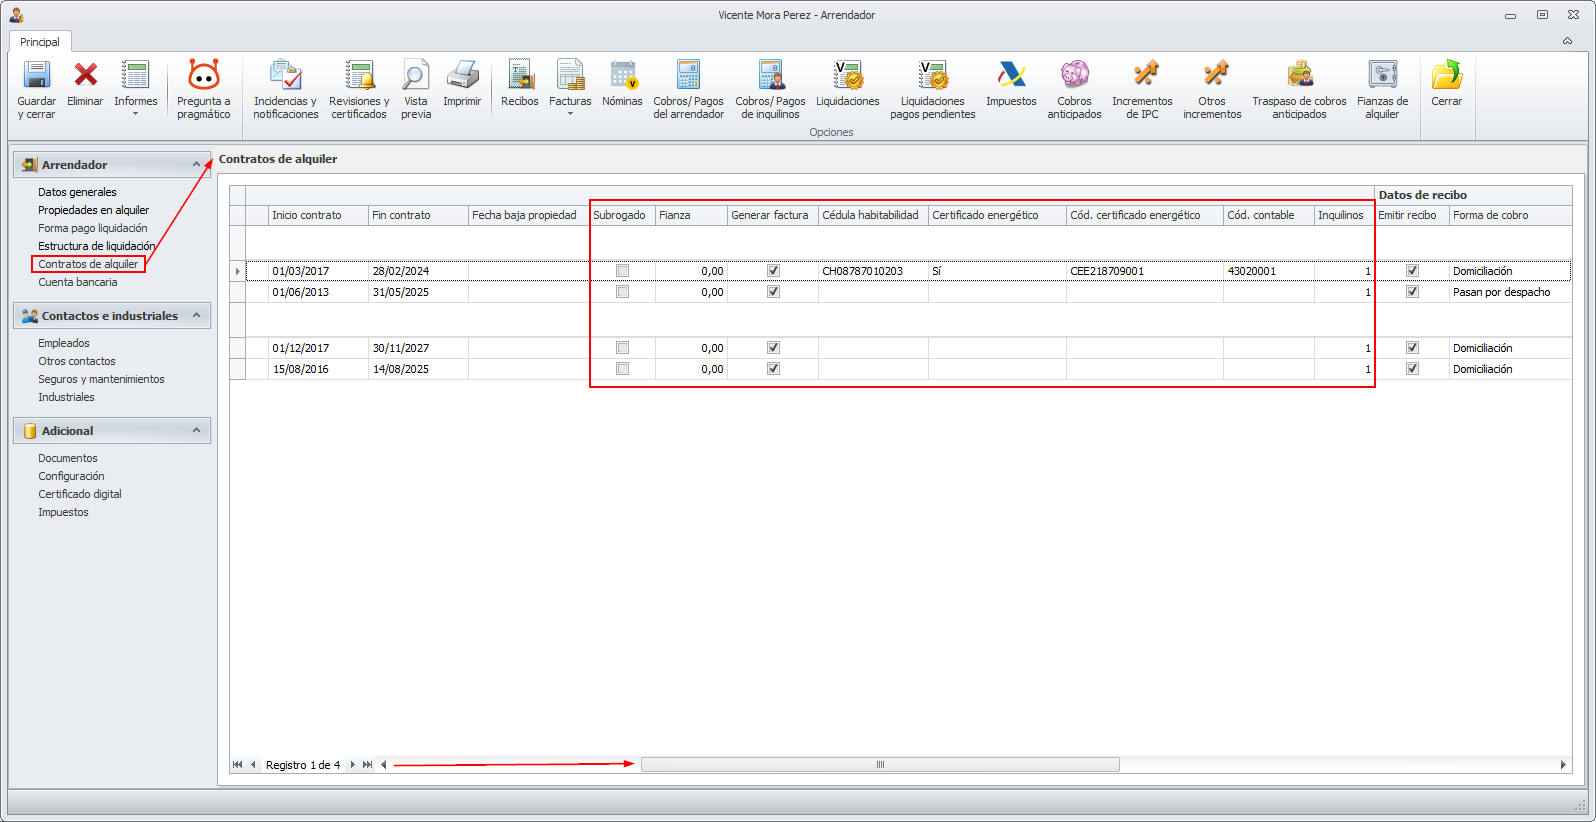
Task: Go to the last record navigation button
Action: [367, 765]
